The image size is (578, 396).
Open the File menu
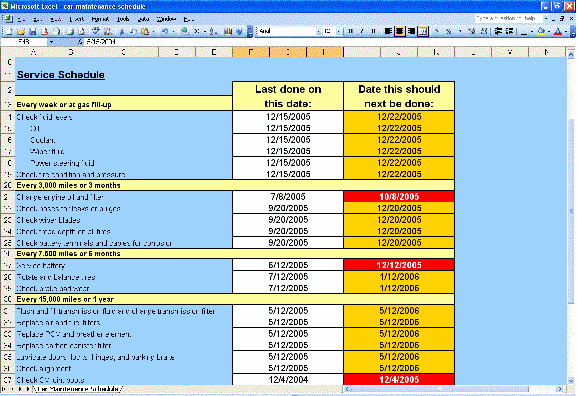point(21,19)
